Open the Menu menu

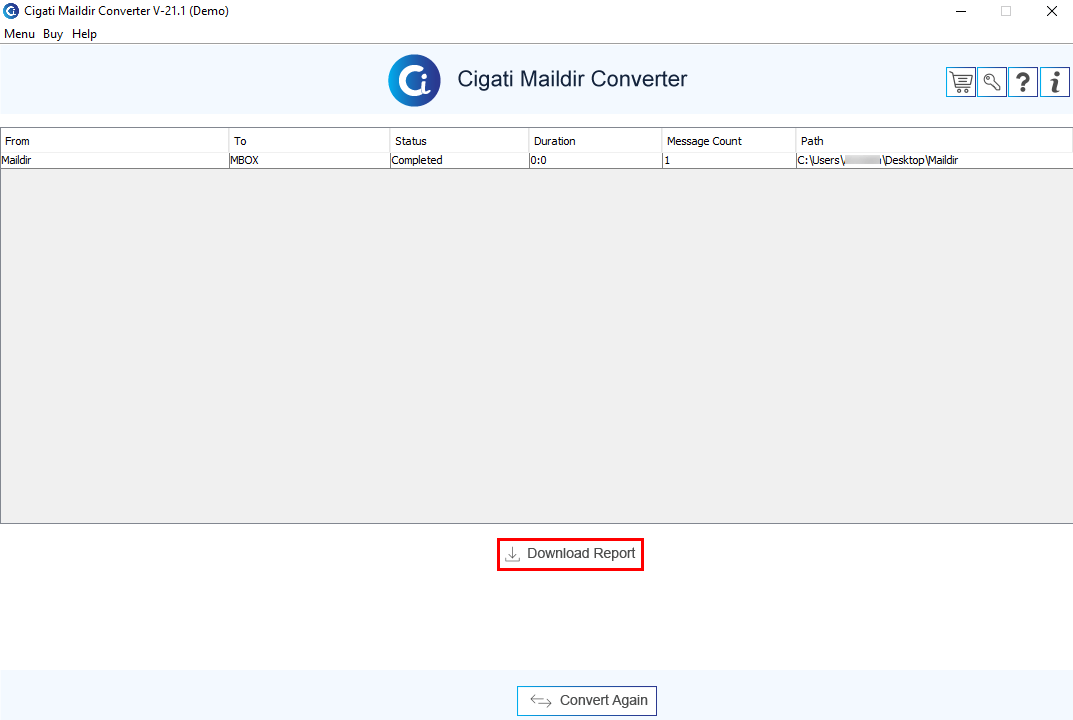(x=19, y=34)
